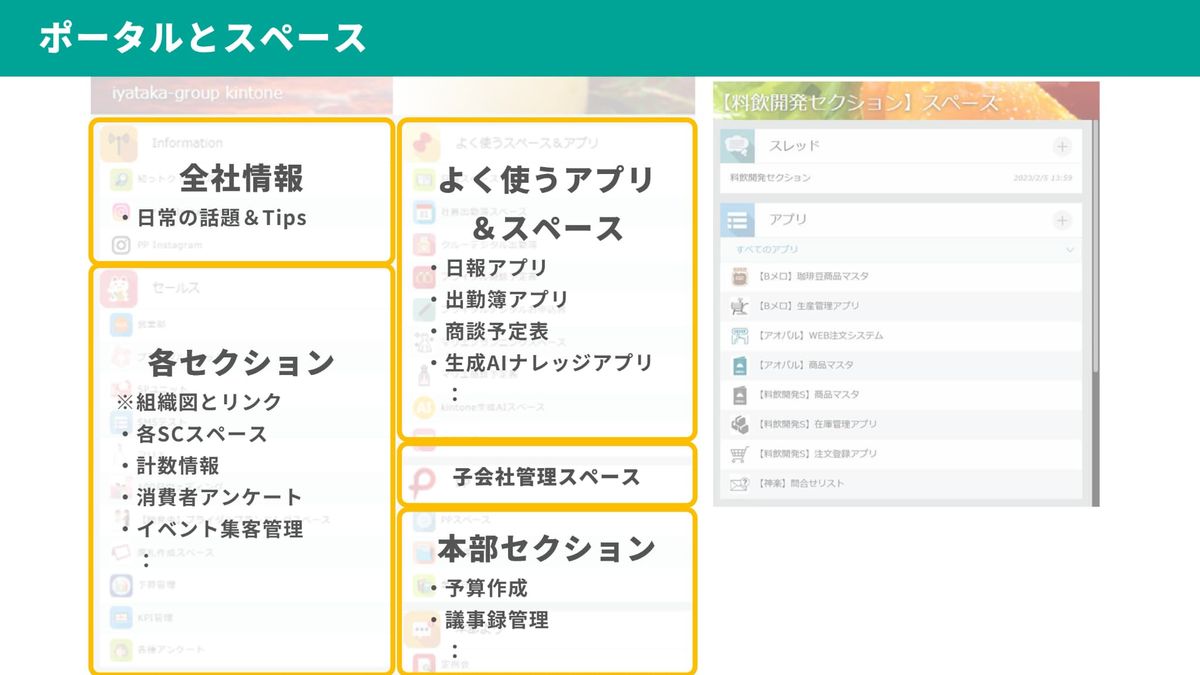Image resolution: width=1200 pixels, height=675 pixels.
Task: Click the 【Bメロ】珈琲豆商品マスタ app icon
Action: pos(740,276)
